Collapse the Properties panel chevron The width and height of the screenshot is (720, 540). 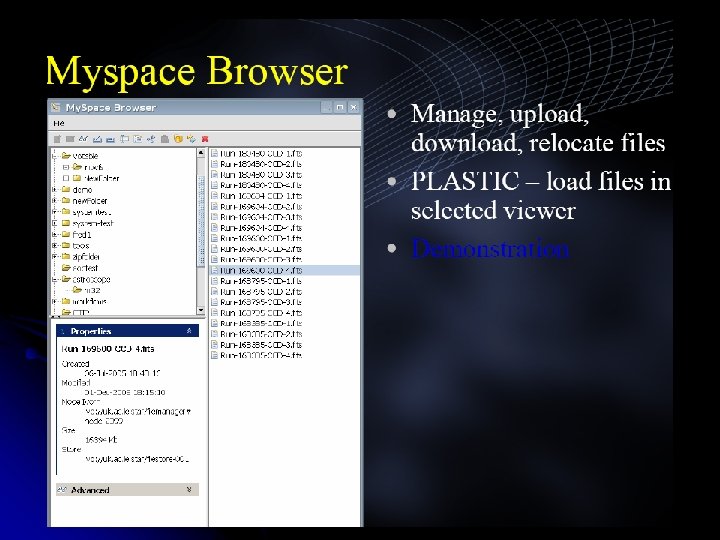click(189, 331)
